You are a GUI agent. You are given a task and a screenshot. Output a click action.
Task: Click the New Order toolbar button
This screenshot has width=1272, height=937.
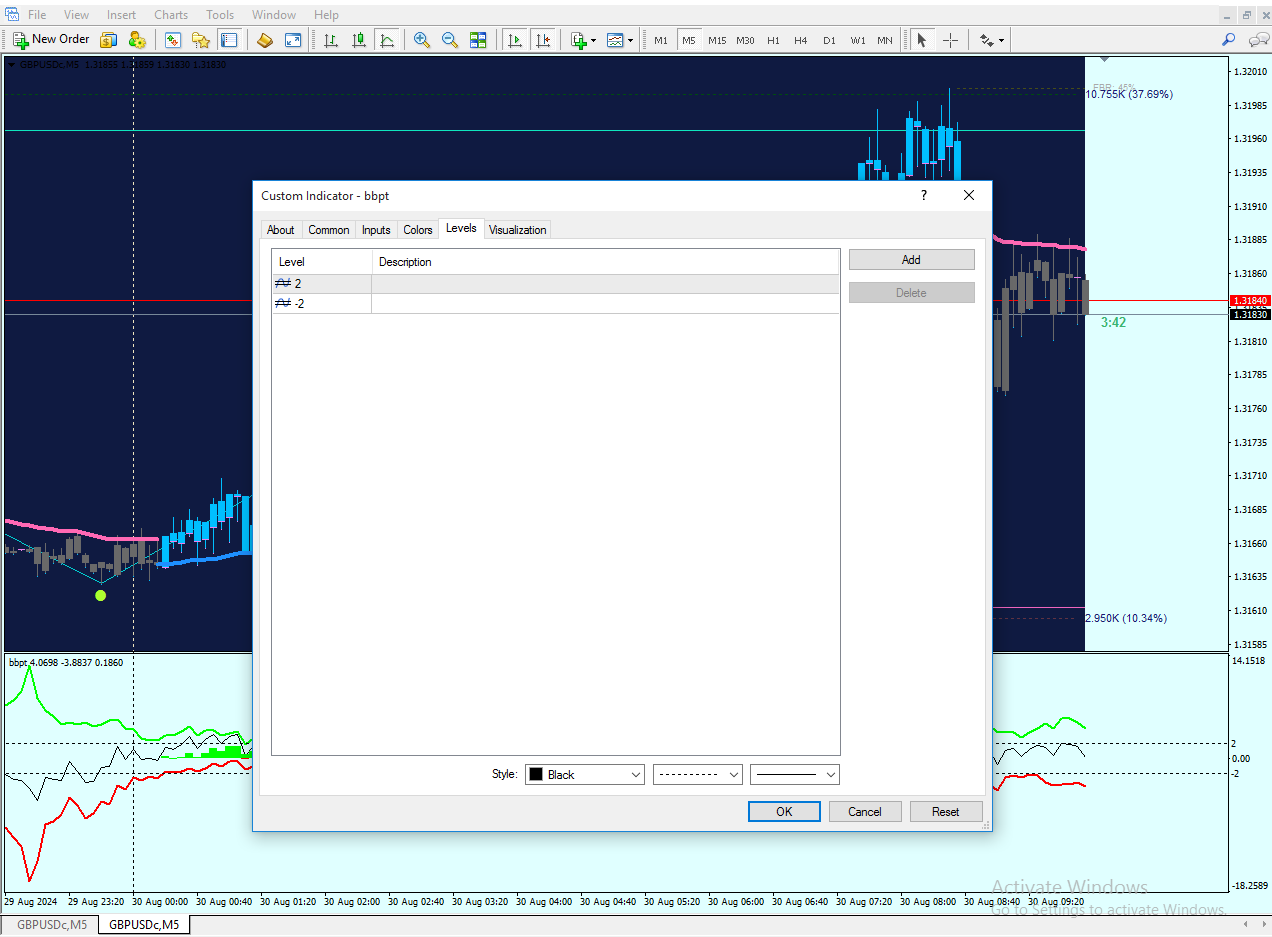coord(52,40)
